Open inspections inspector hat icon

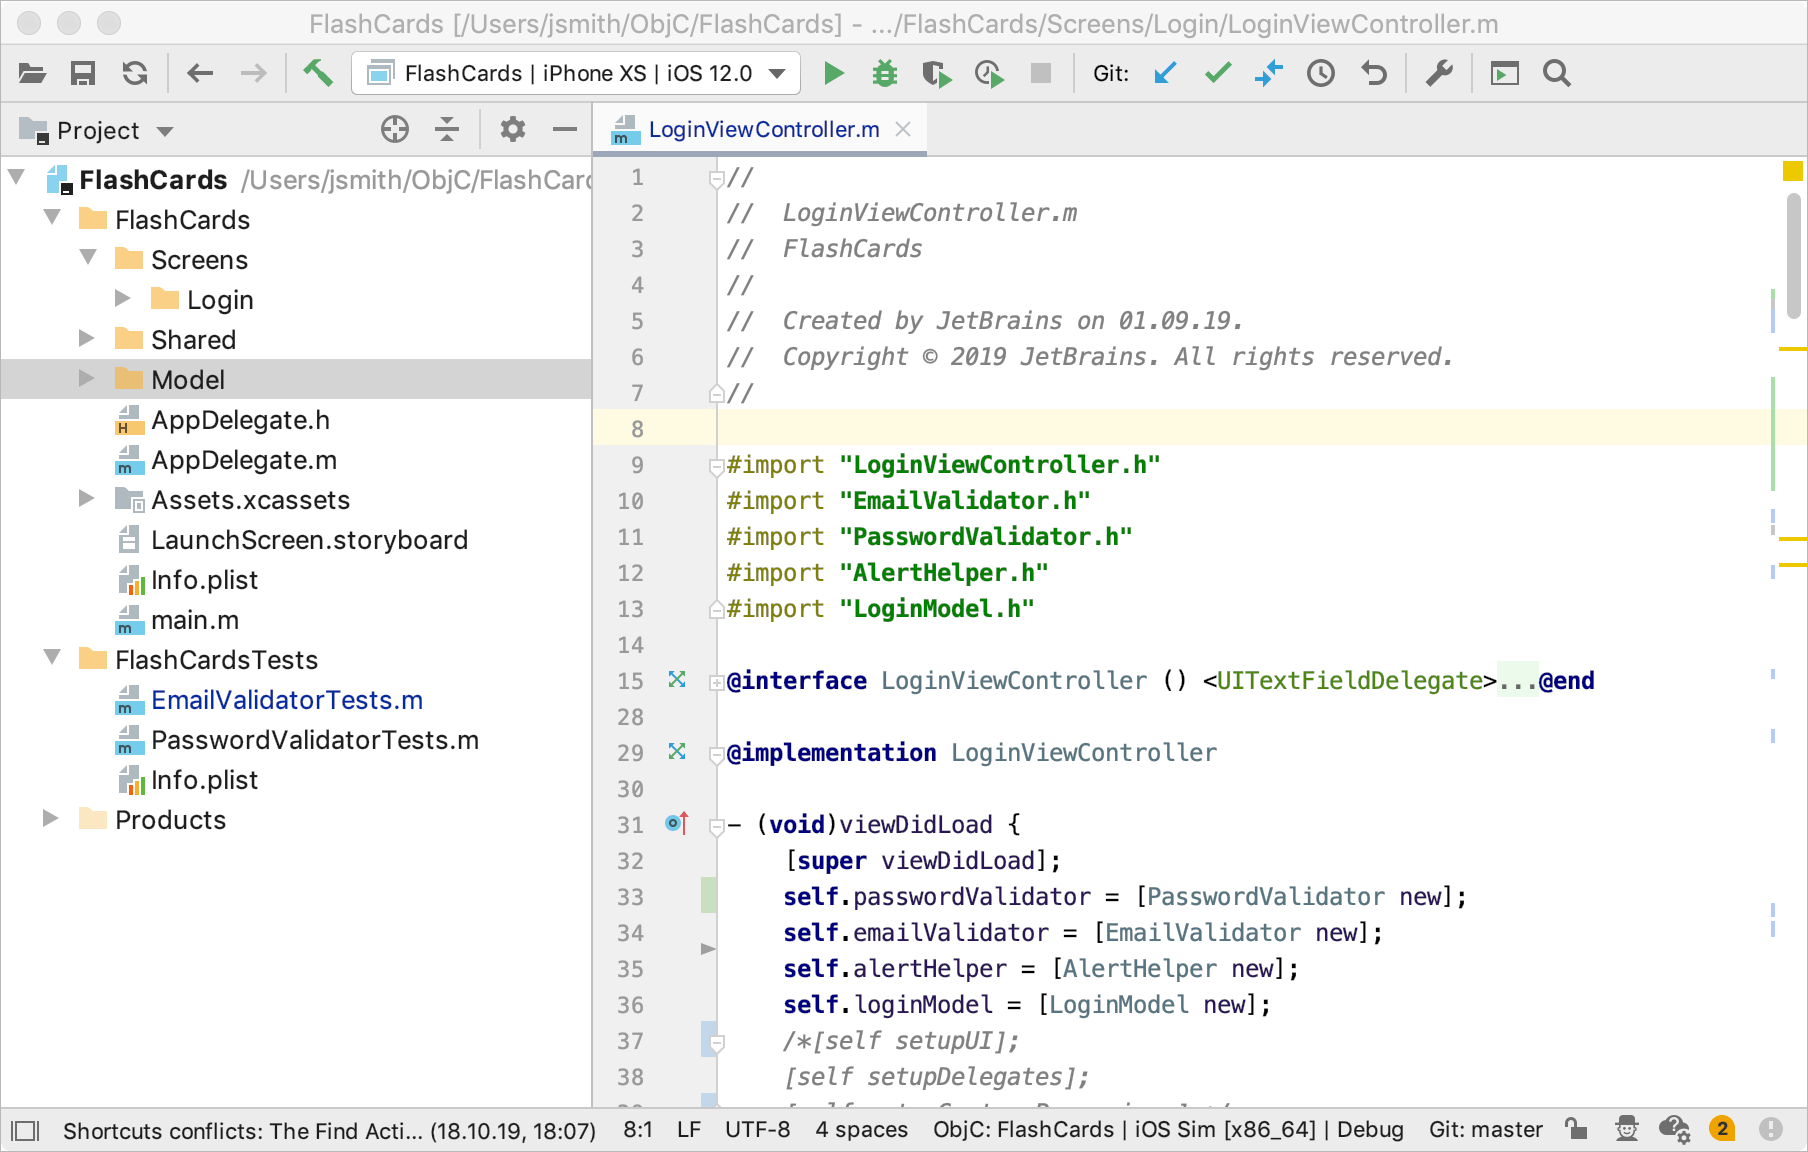click(1627, 1129)
